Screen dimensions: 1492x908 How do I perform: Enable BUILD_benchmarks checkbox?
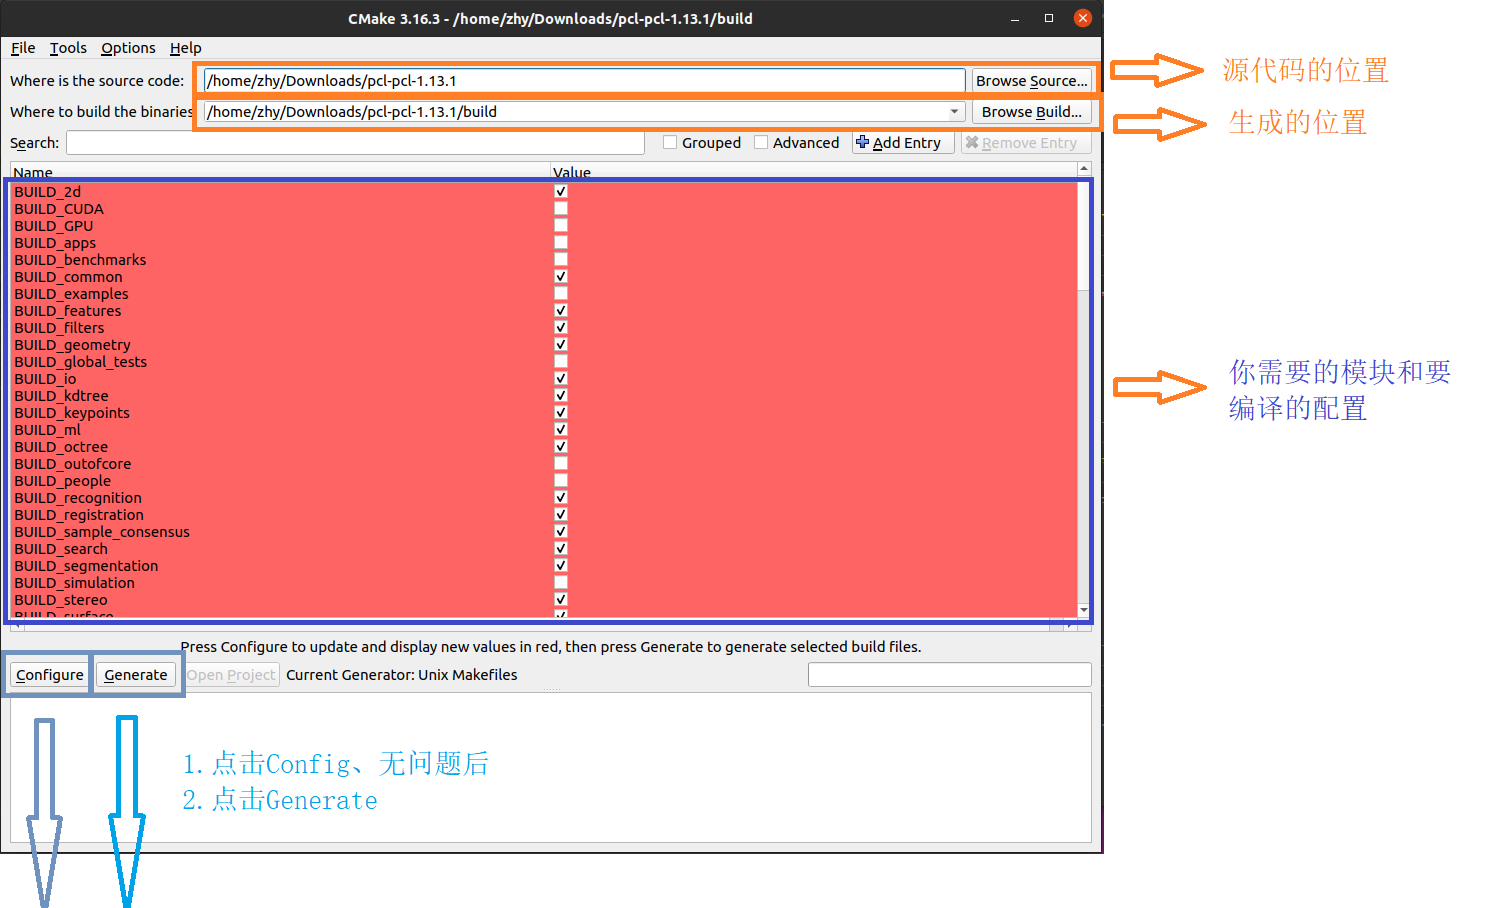561,260
